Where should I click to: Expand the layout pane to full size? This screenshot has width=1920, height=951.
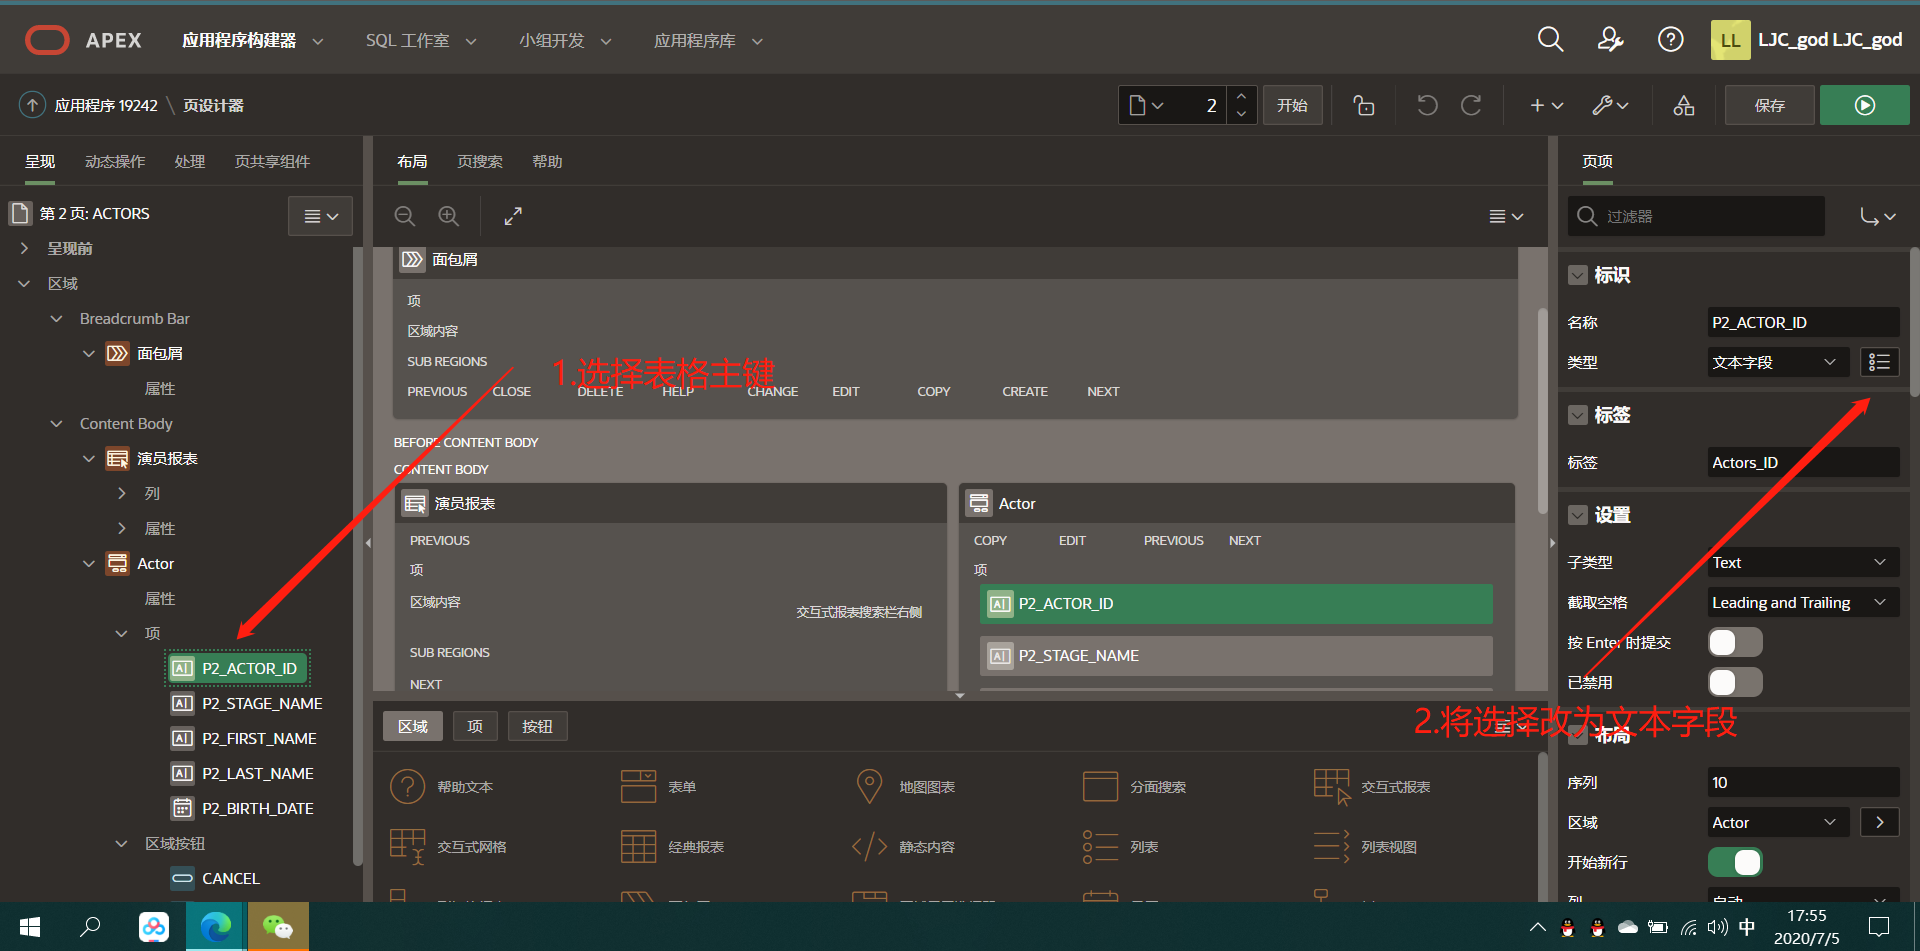(x=513, y=216)
